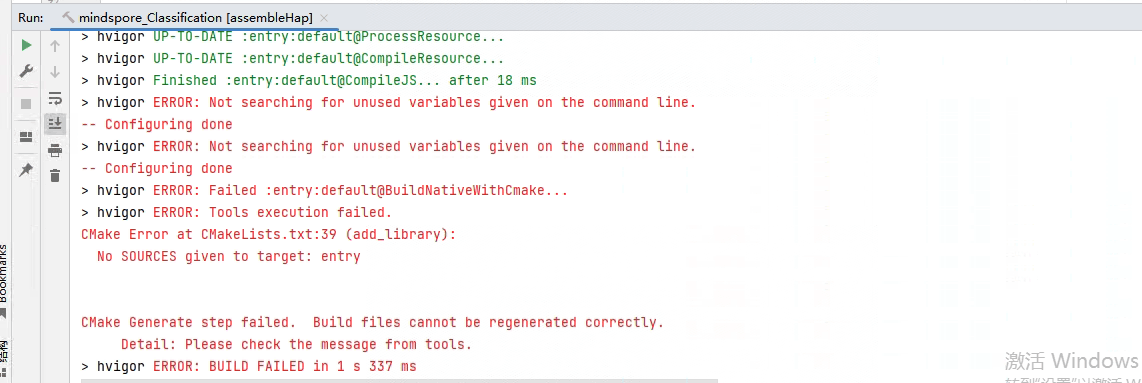Clear console output with trash icon

pyautogui.click(x=55, y=175)
